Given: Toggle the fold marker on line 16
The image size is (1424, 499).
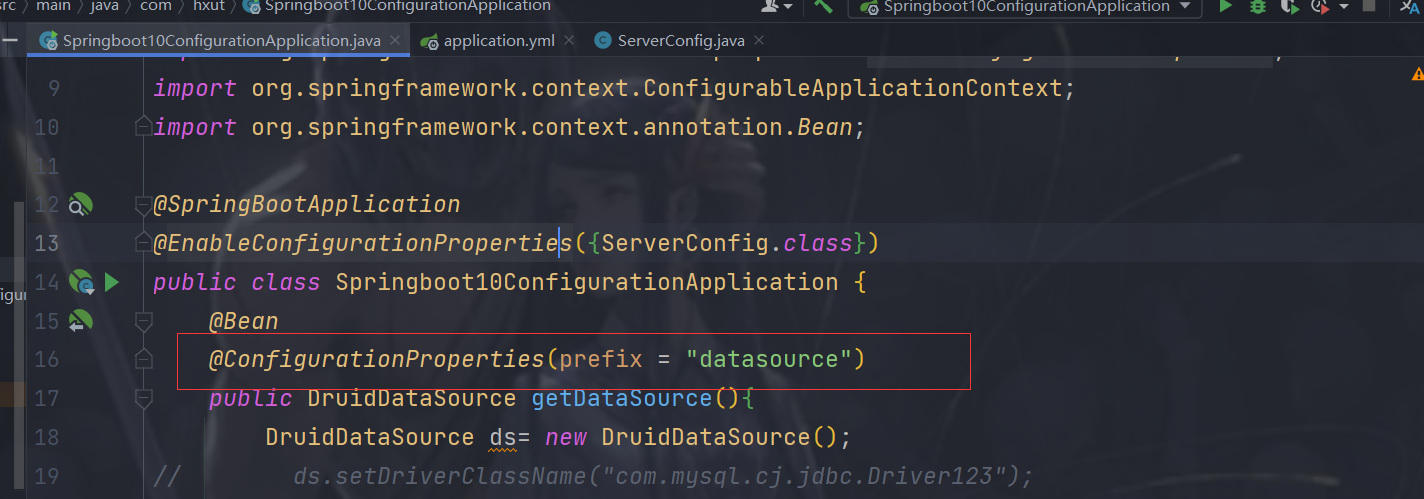Looking at the screenshot, I should pos(143,360).
